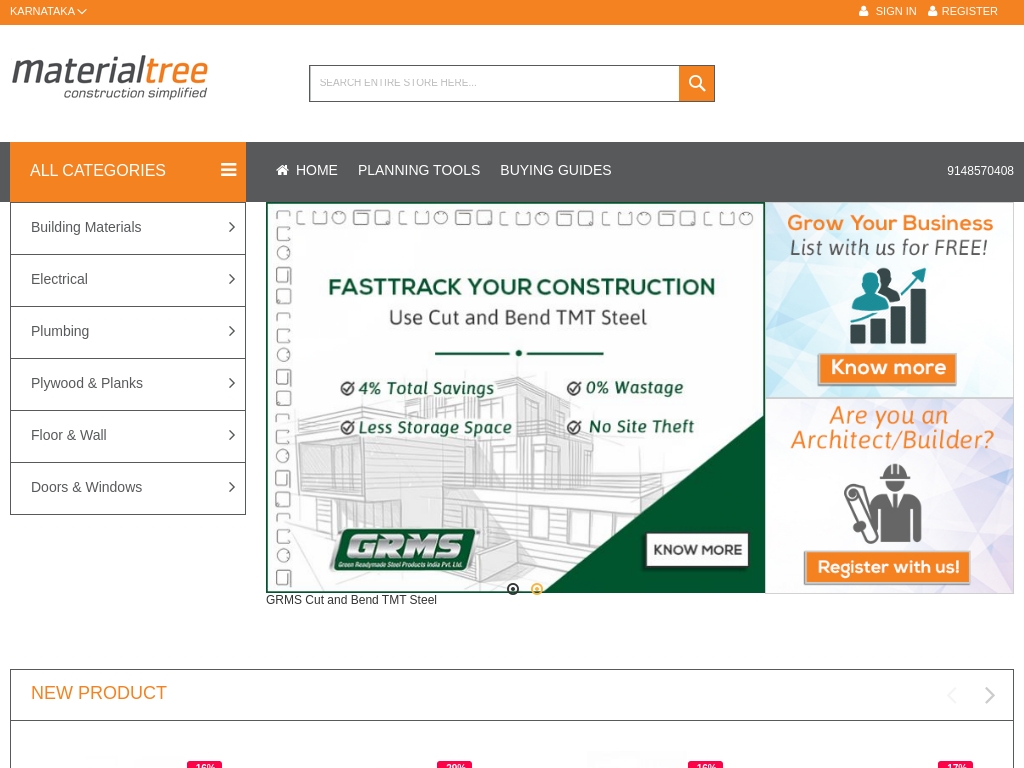Viewport: 1024px width, 768px height.
Task: Click the SIGN IN person icon
Action: click(x=864, y=11)
